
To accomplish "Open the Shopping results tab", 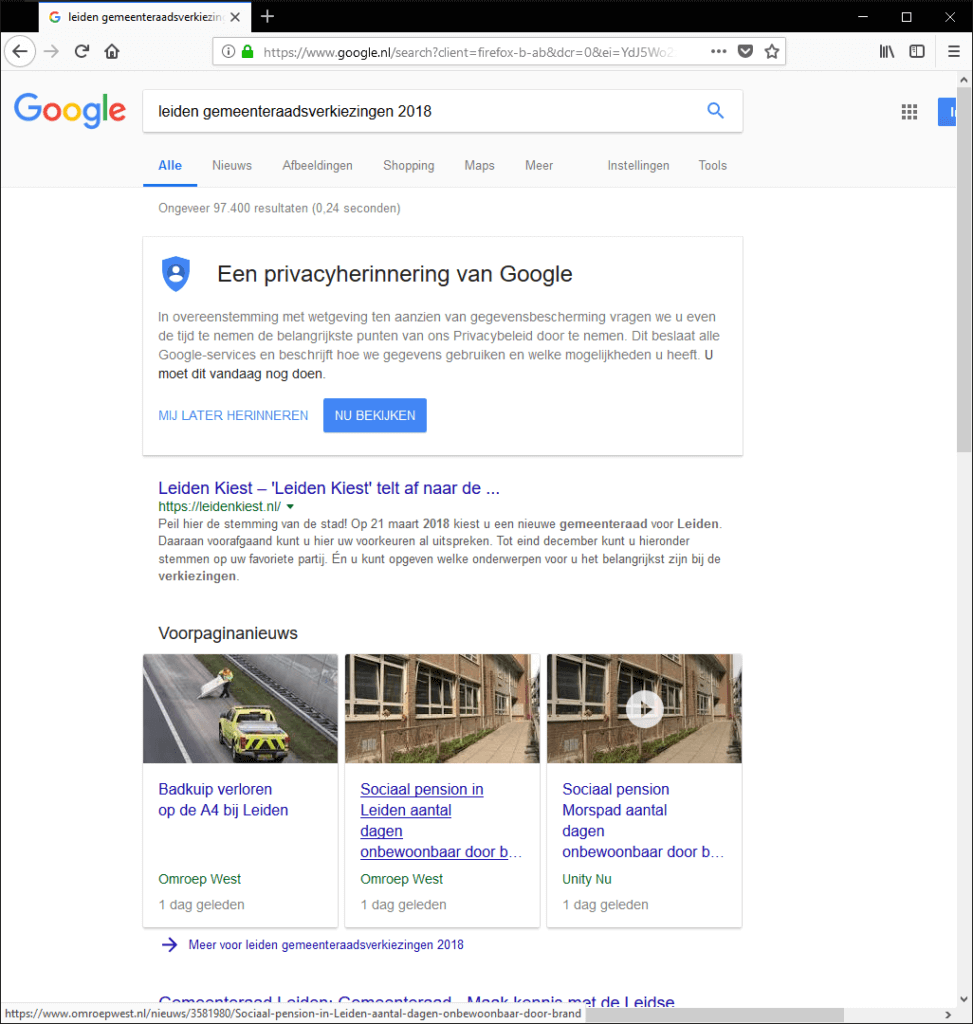I will click(409, 166).
